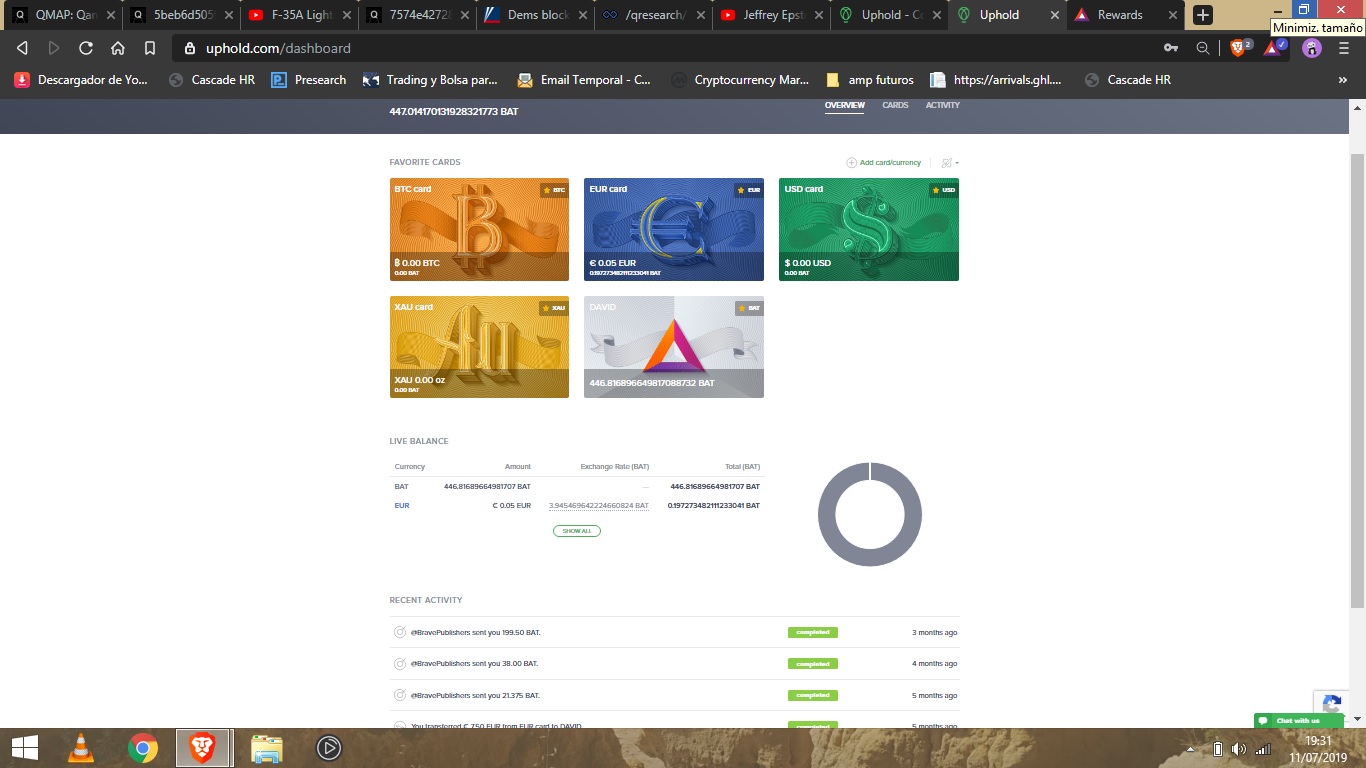This screenshot has width=1366, height=768.
Task: Open the BTC card
Action: (x=479, y=230)
